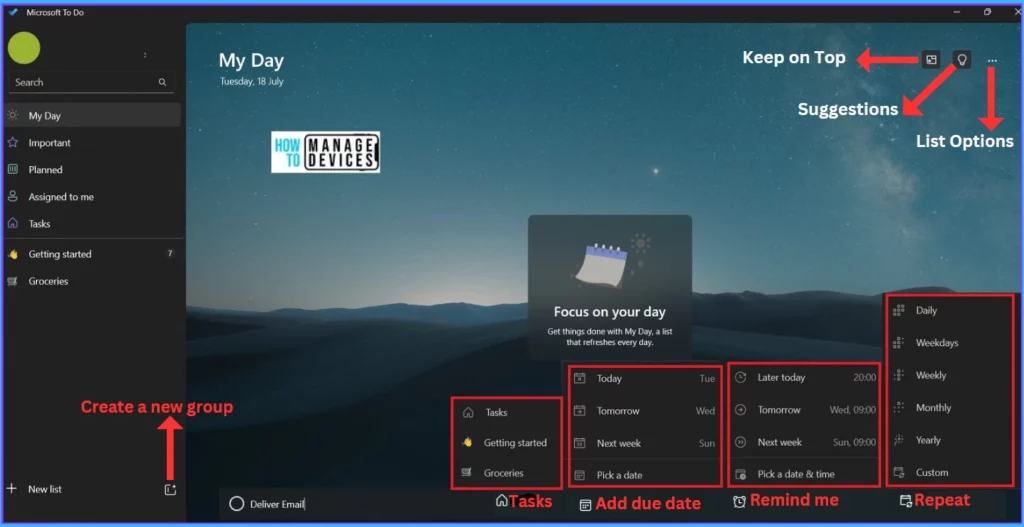
Task: Open Assigned to me in the sidebar
Action: 92,197
